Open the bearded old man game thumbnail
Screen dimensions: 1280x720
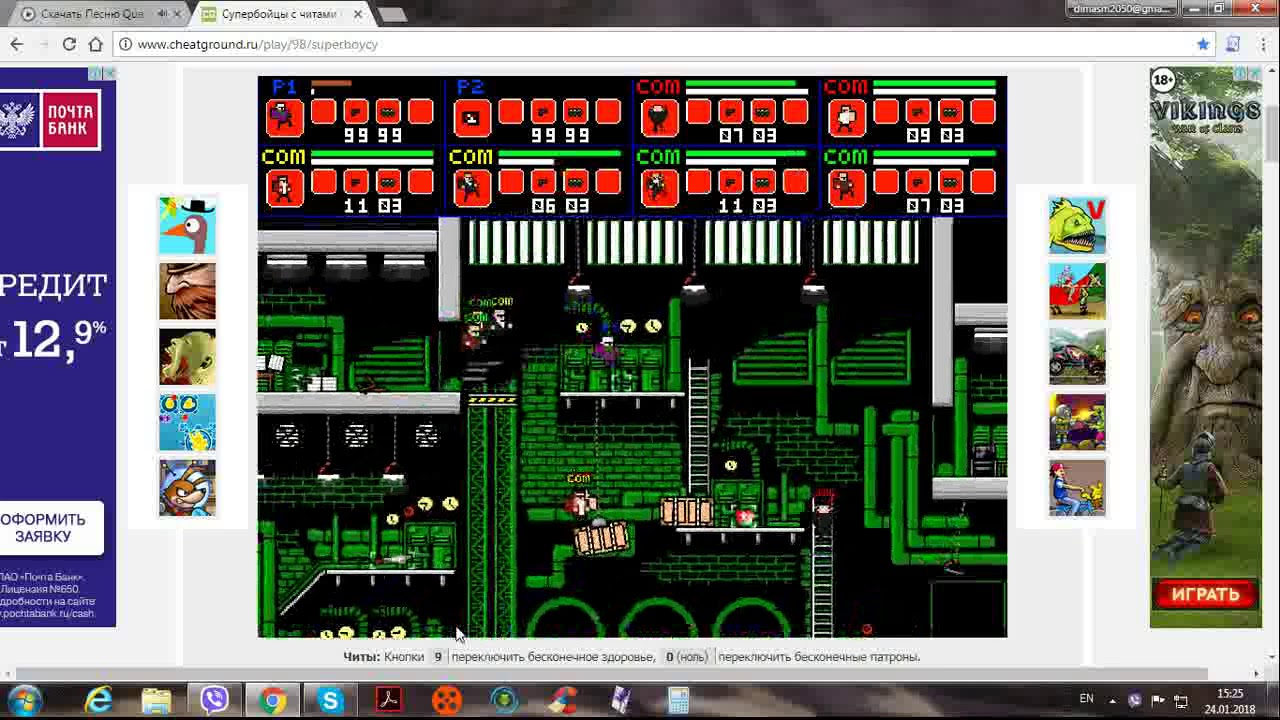click(x=187, y=291)
